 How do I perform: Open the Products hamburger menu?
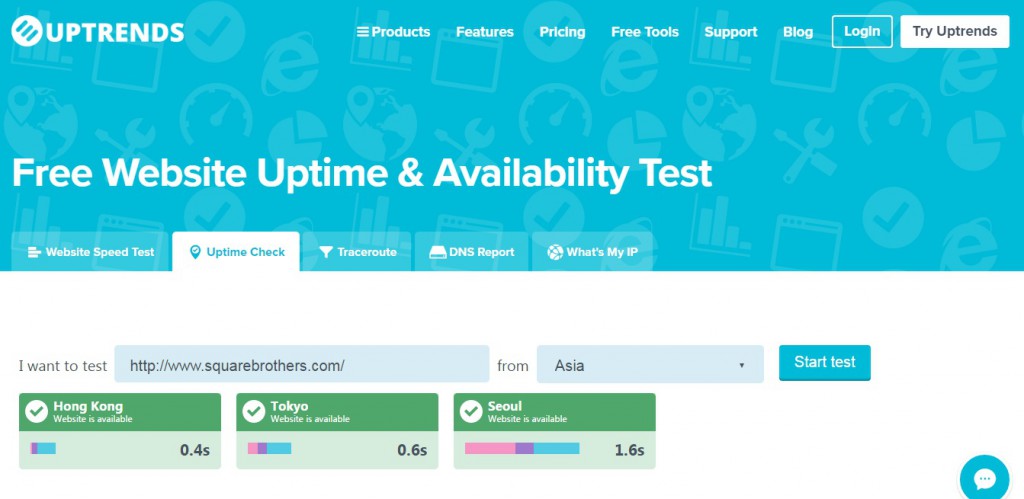click(393, 32)
